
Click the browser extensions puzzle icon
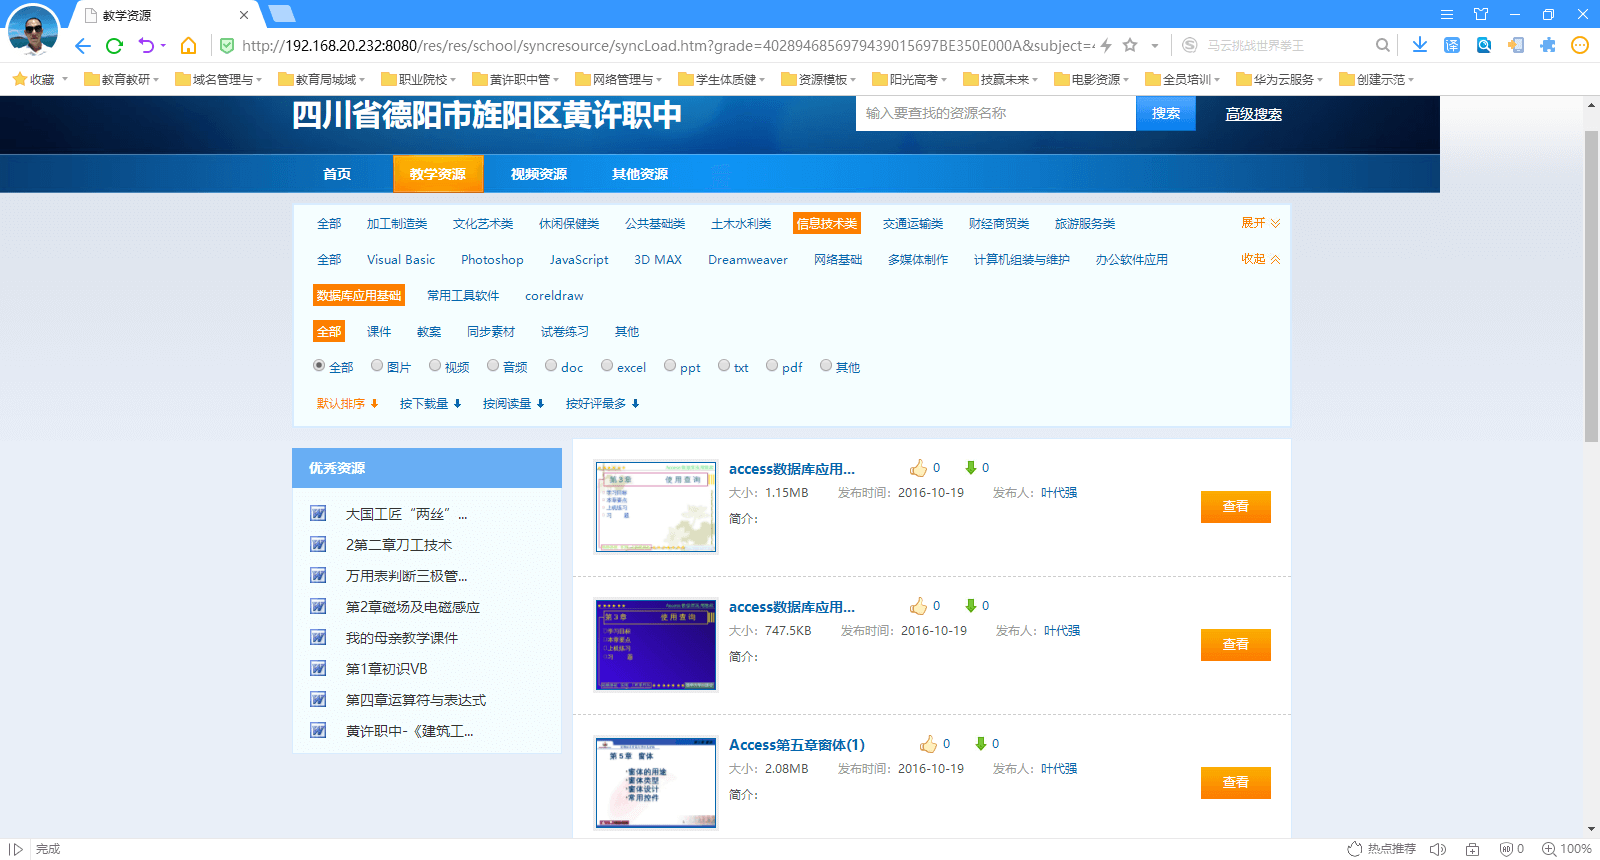[x=1547, y=45]
